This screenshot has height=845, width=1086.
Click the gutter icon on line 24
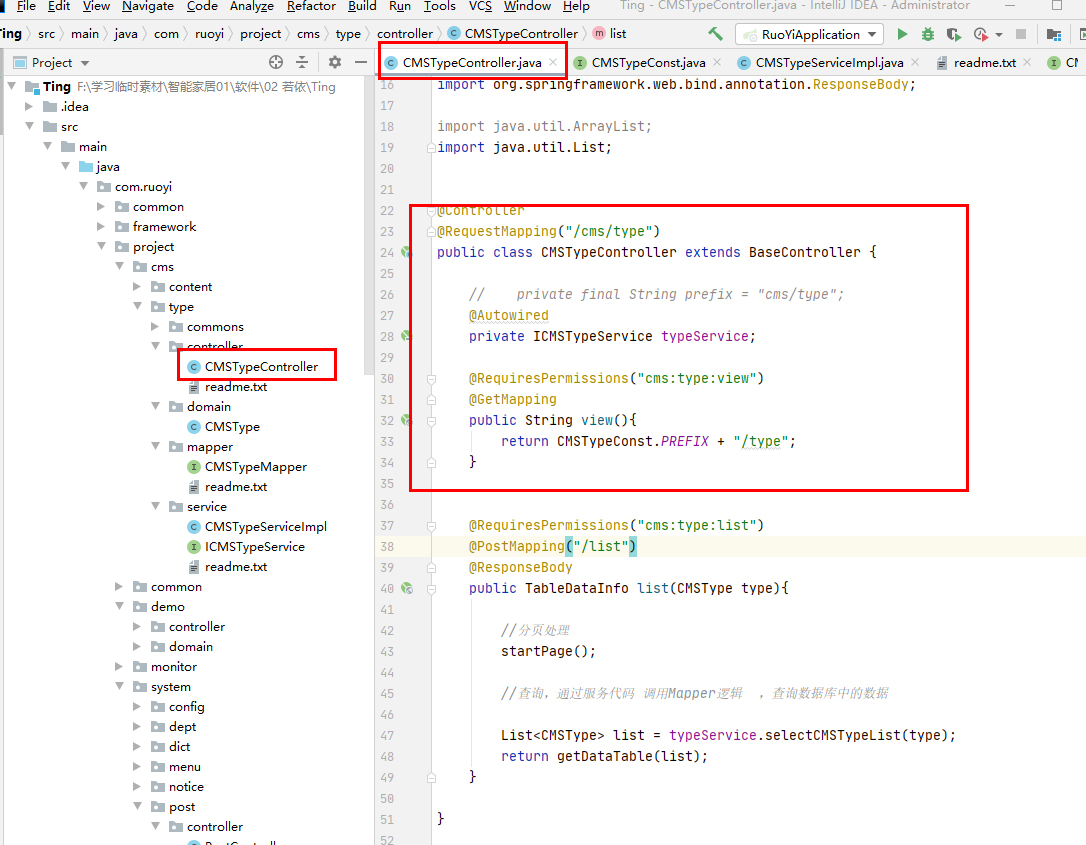coord(407,253)
